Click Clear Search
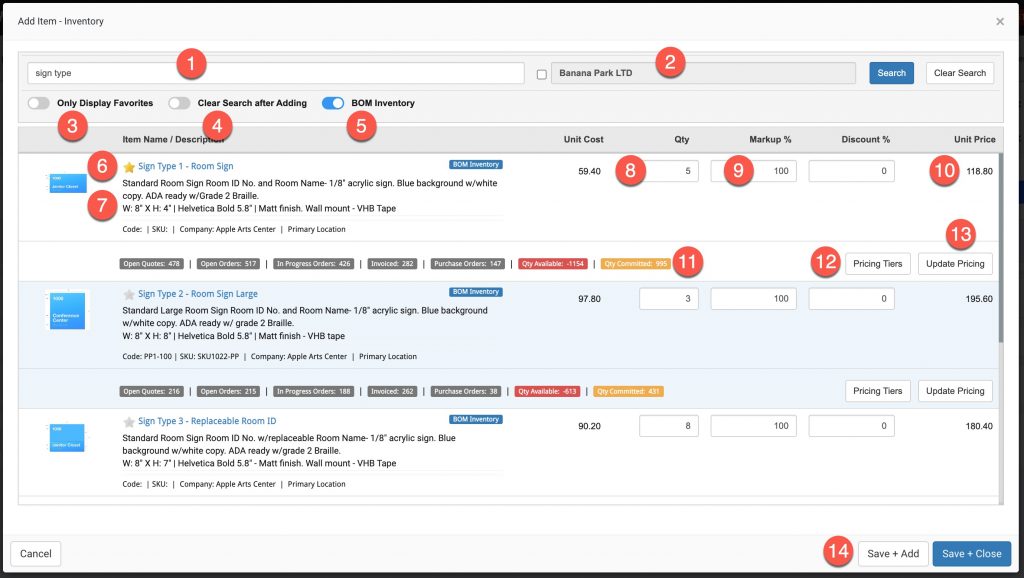The width and height of the screenshot is (1024, 578). 959,72
